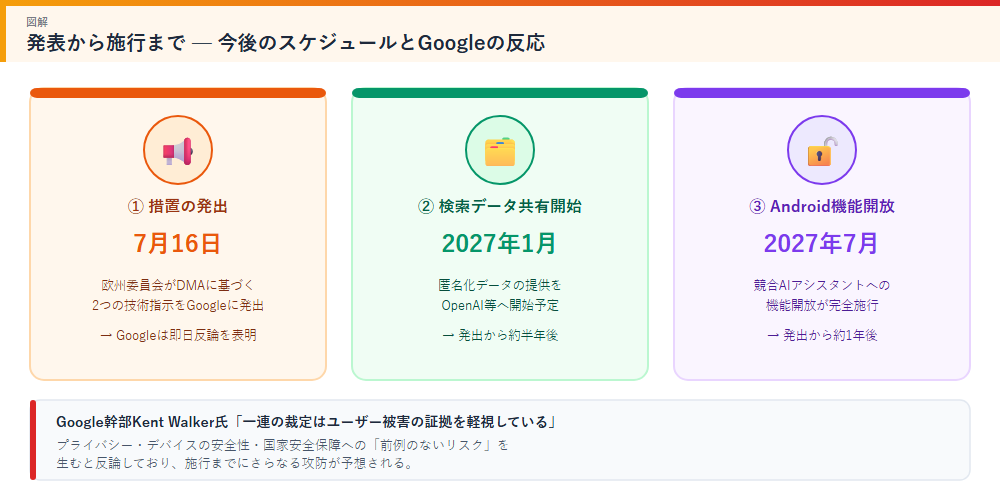Screen dimensions: 1000x500
Task: Click the text "欧州委員会がDMAに基づく"
Action: [x=177, y=284]
